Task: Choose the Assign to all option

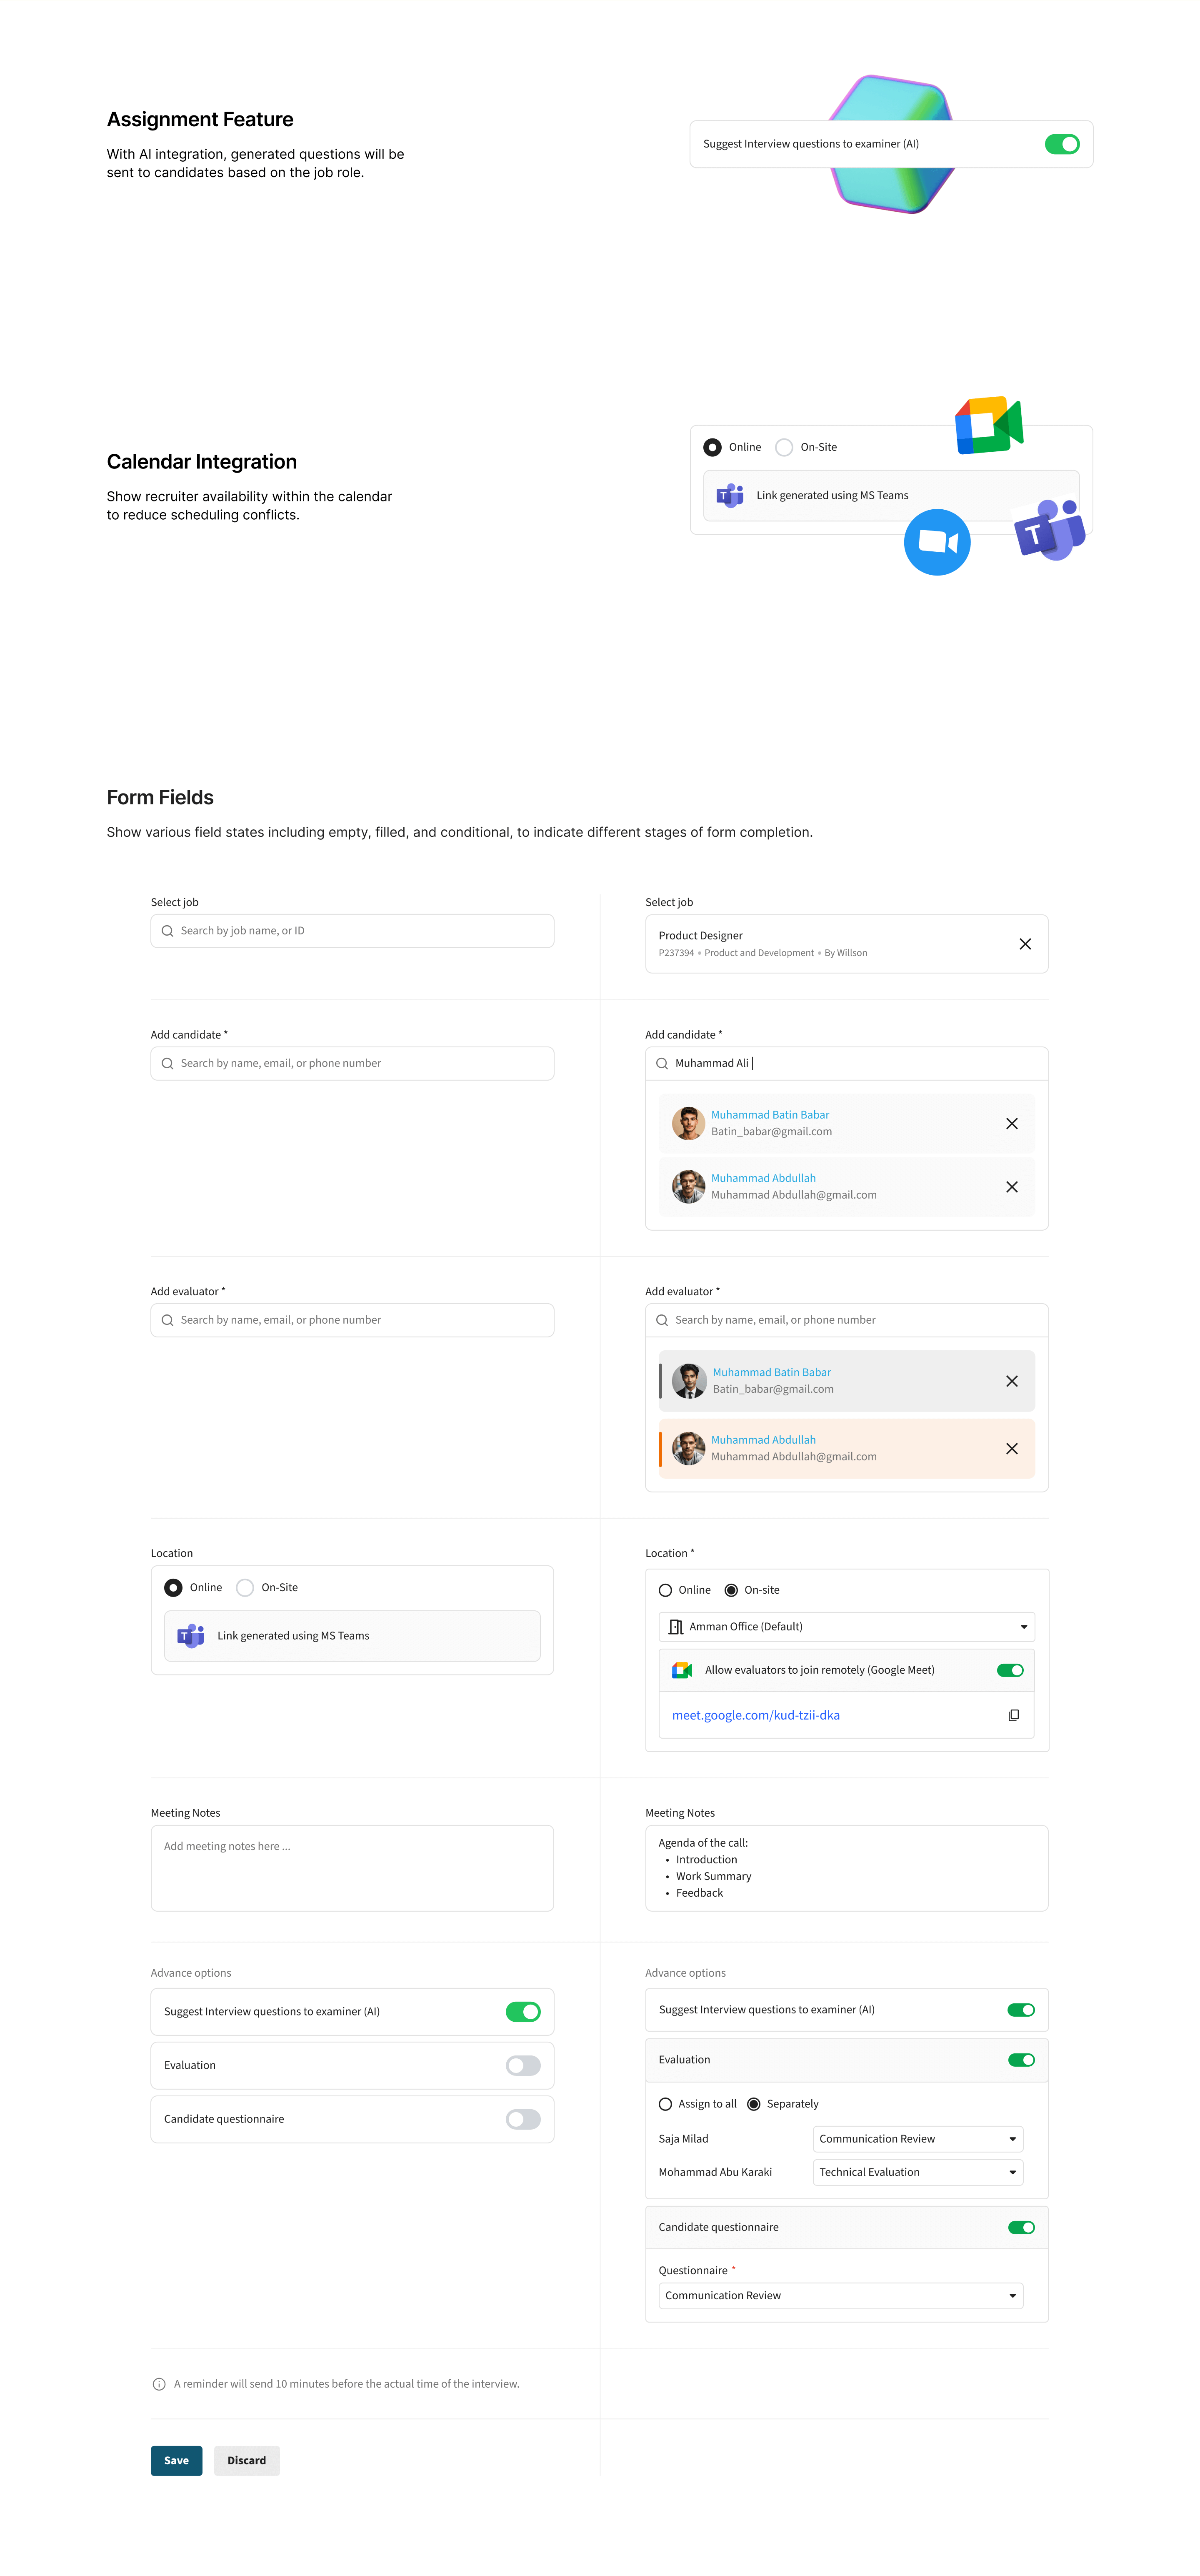Action: click(666, 2104)
